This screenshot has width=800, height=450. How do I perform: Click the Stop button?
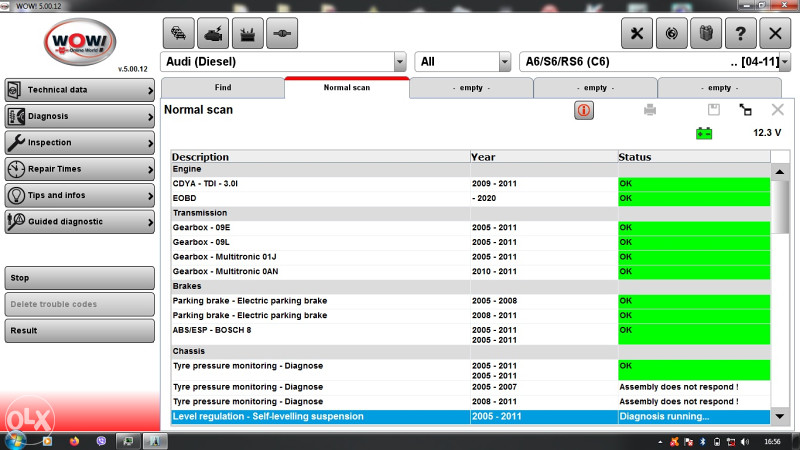coord(80,278)
